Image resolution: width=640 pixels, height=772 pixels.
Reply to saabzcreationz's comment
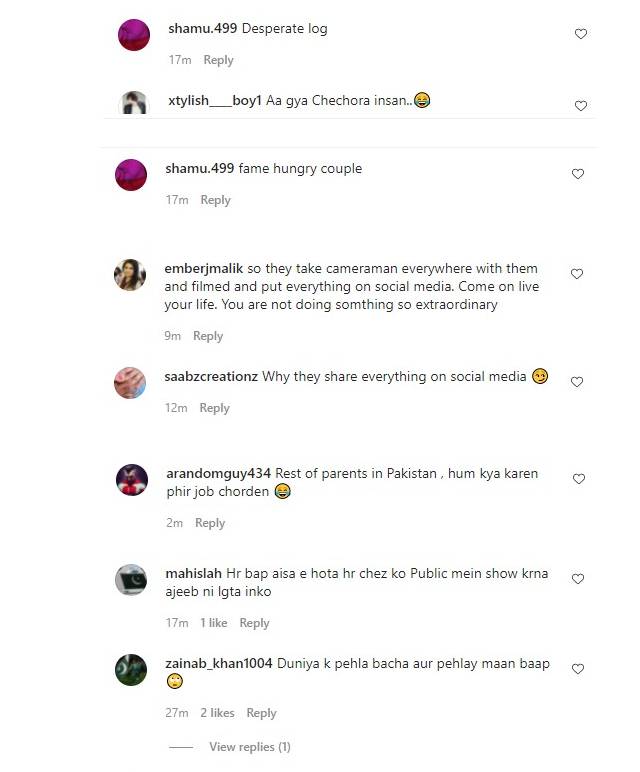coord(215,408)
